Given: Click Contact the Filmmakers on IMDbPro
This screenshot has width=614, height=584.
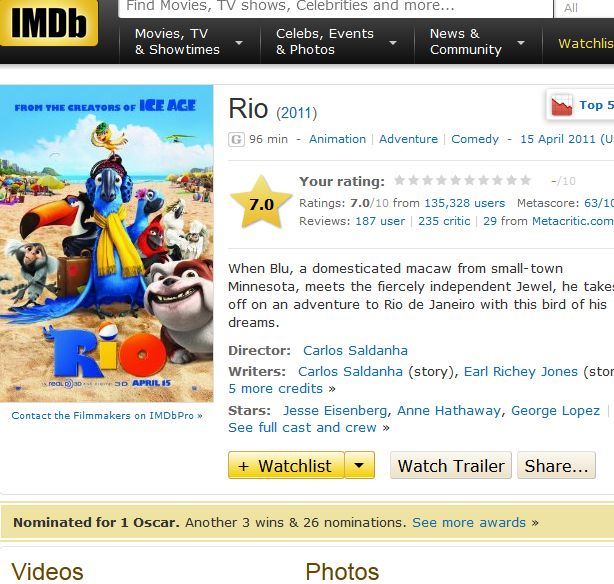Looking at the screenshot, I should (x=107, y=416).
